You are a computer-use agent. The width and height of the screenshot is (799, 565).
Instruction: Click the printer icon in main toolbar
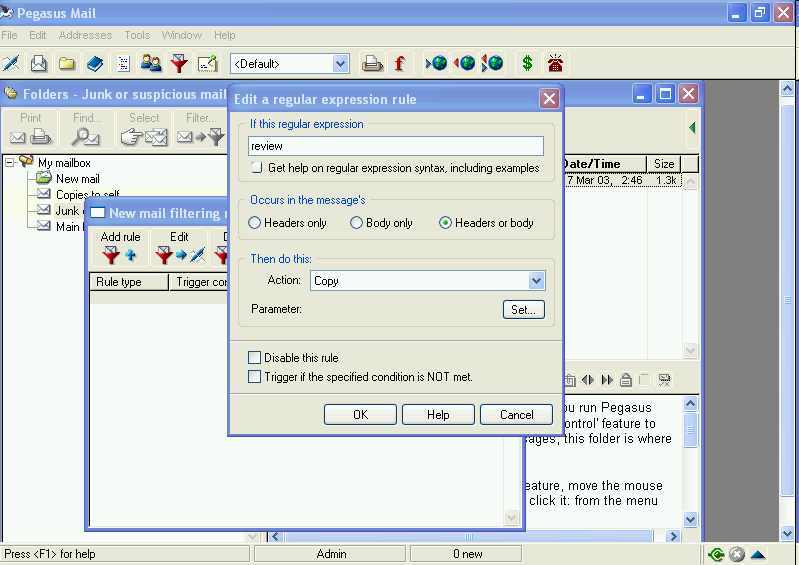tap(372, 64)
